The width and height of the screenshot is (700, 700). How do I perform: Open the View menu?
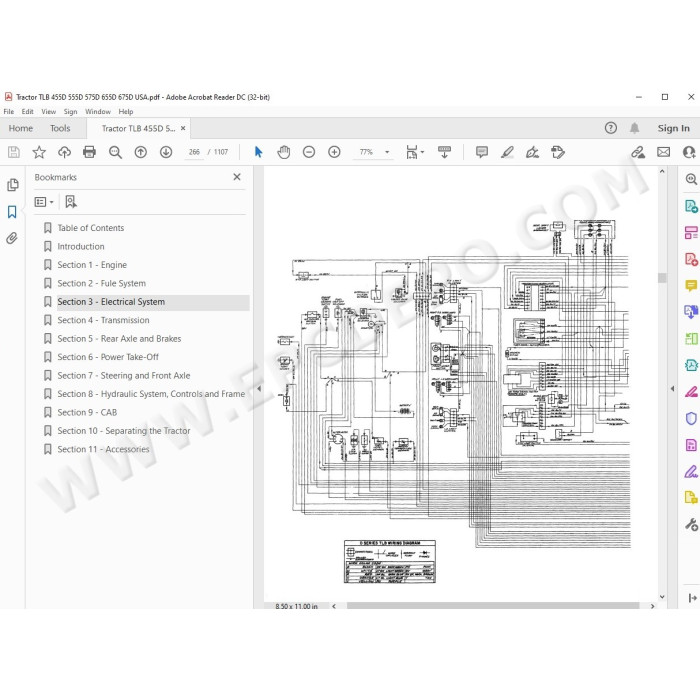(49, 112)
